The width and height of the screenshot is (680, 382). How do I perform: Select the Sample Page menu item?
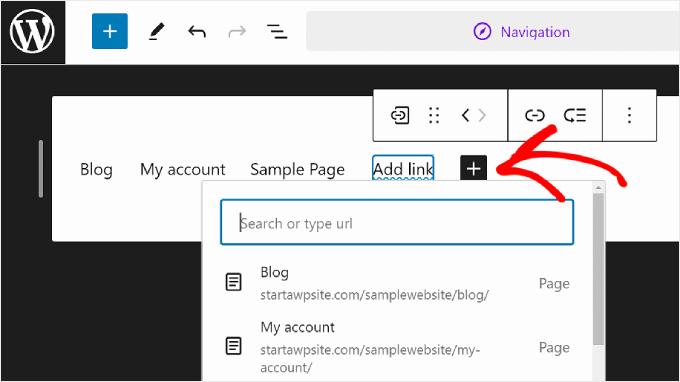point(298,170)
